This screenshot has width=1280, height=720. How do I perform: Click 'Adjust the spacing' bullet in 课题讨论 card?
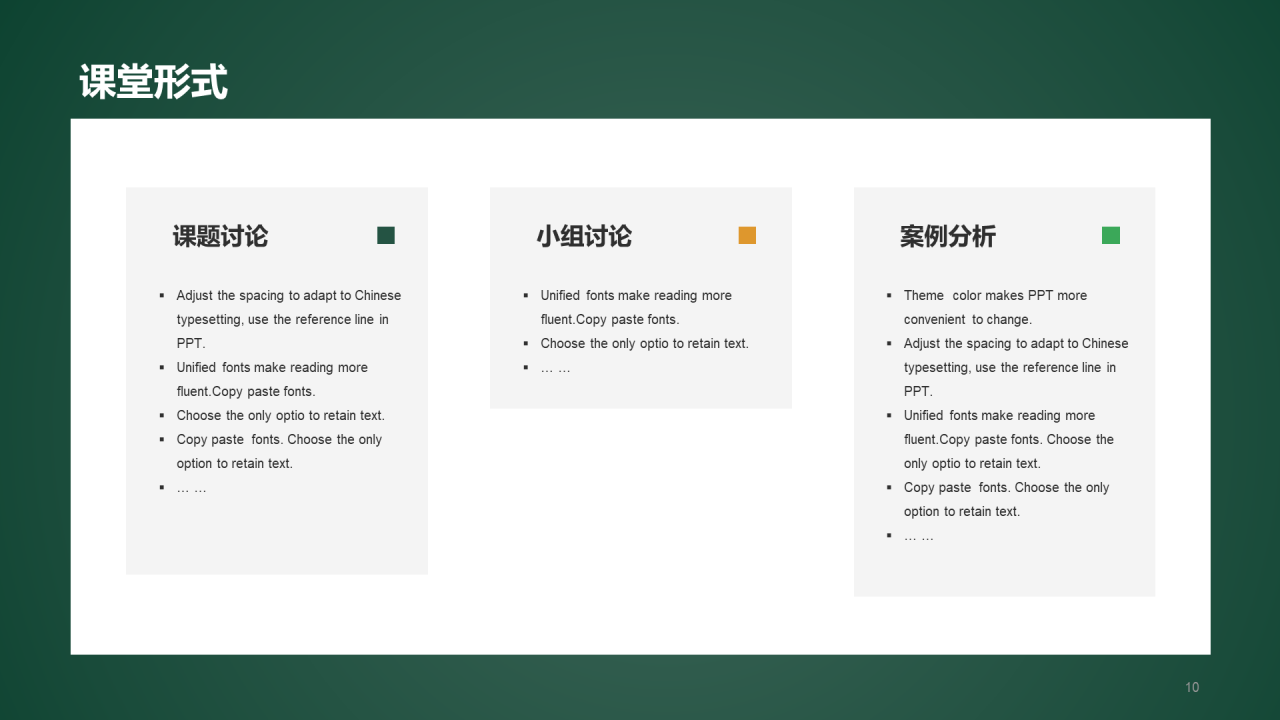click(x=288, y=319)
